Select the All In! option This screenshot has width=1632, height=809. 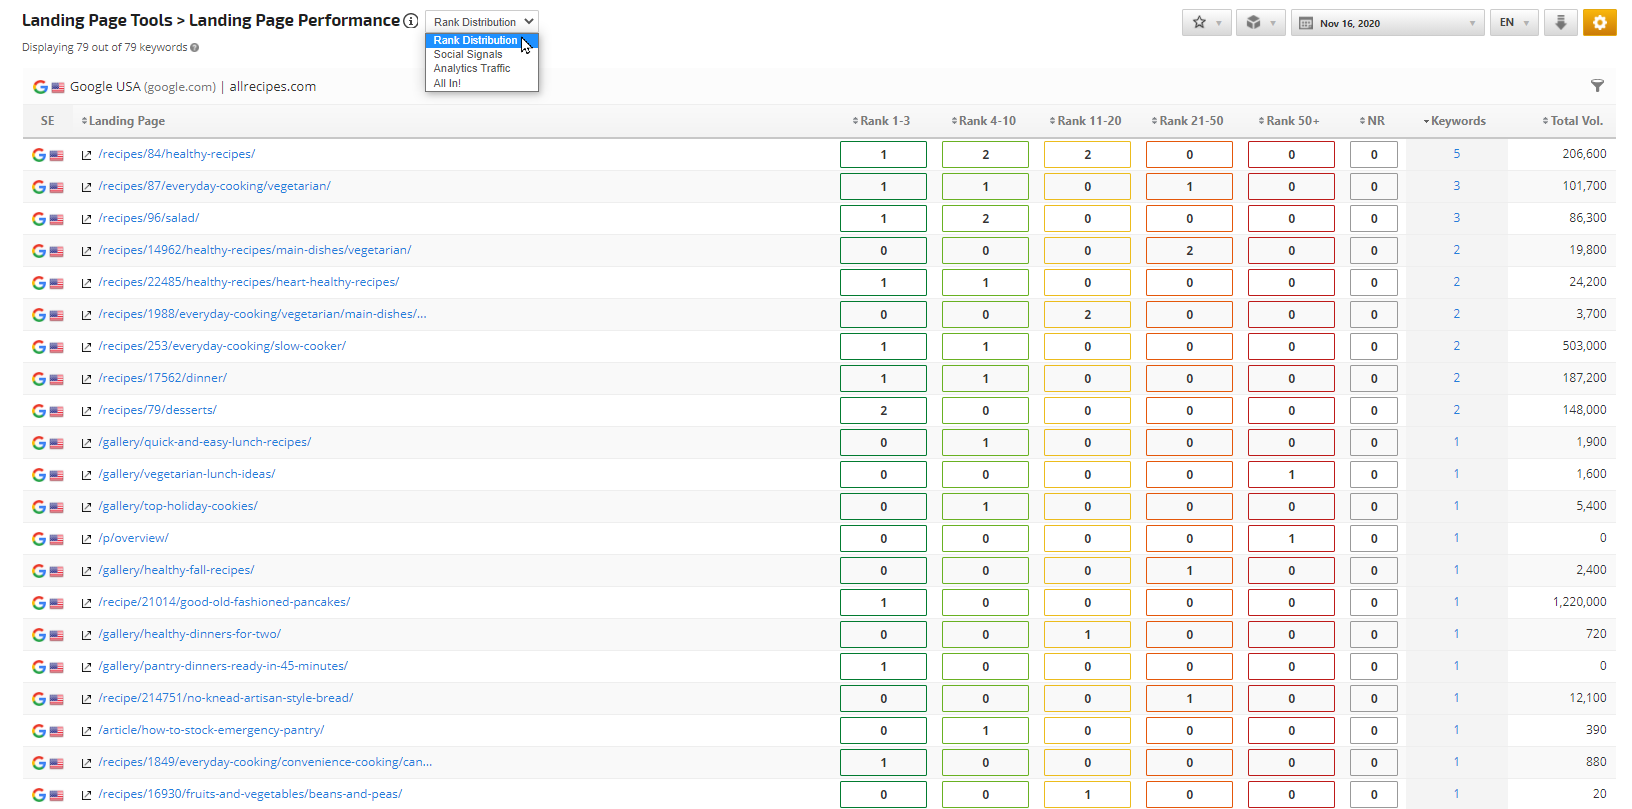pos(447,84)
